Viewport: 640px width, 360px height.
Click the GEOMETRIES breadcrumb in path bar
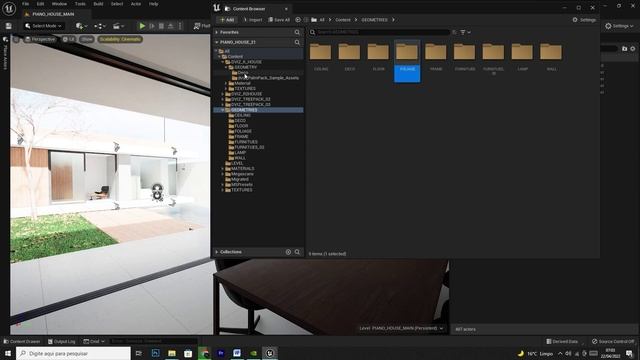374,20
